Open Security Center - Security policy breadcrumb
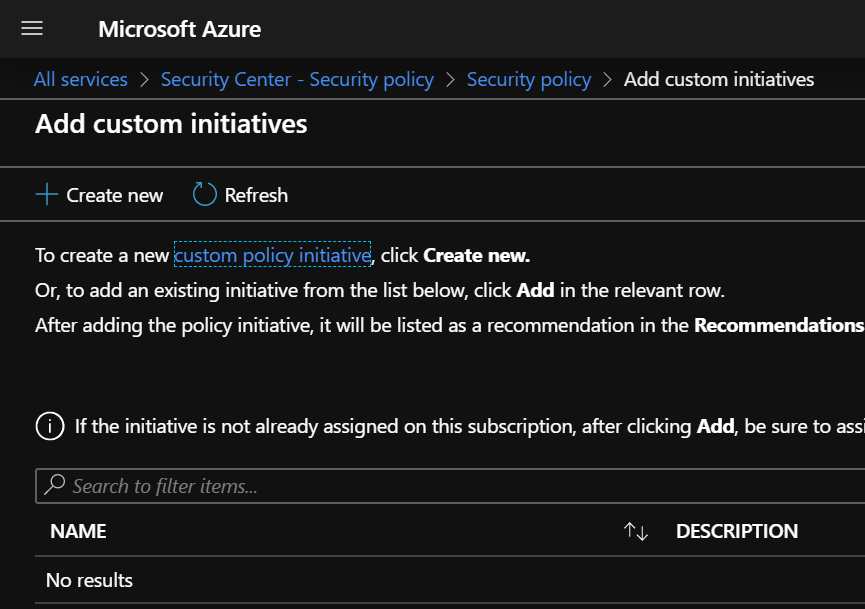Screen dimensions: 865x609 (x=297, y=79)
